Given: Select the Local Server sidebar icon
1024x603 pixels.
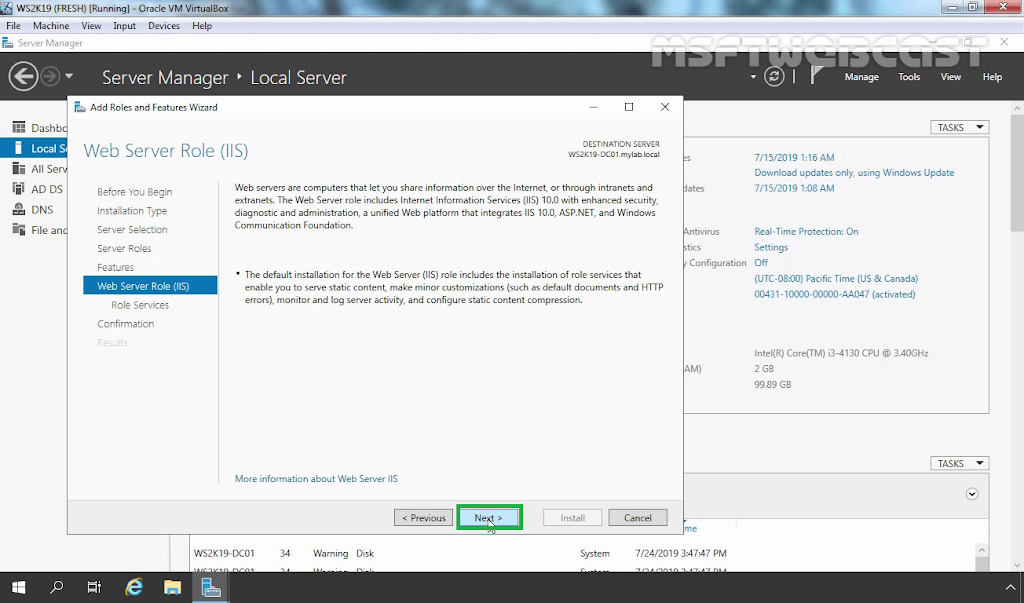Looking at the screenshot, I should coord(19,148).
